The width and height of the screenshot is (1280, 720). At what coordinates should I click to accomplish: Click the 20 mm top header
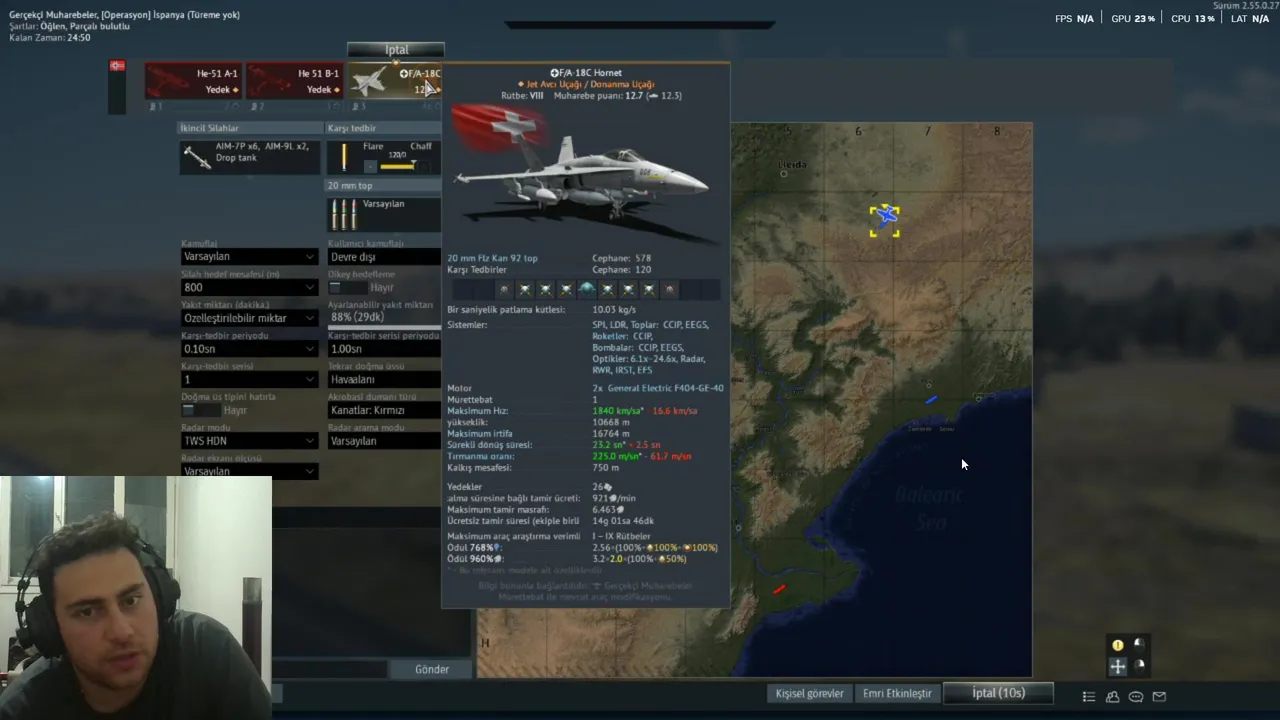point(384,186)
